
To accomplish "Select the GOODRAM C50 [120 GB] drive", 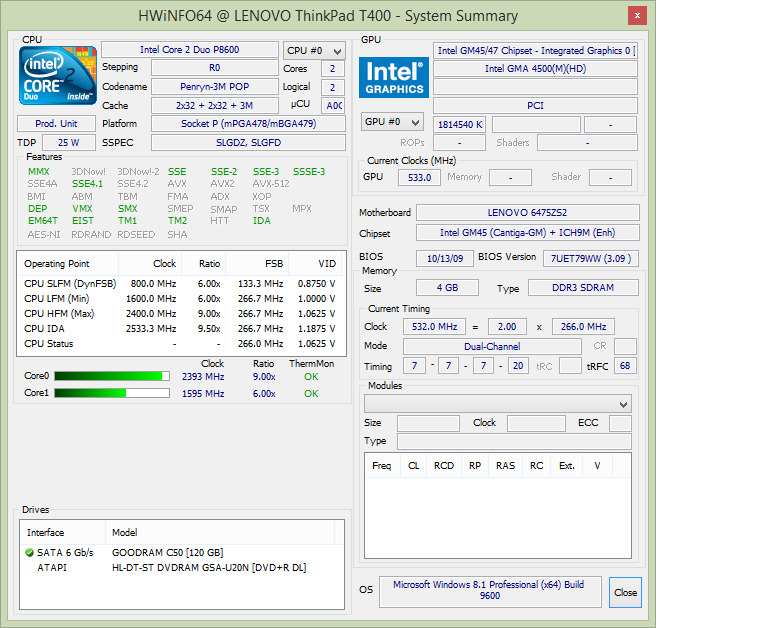I will click(x=168, y=553).
